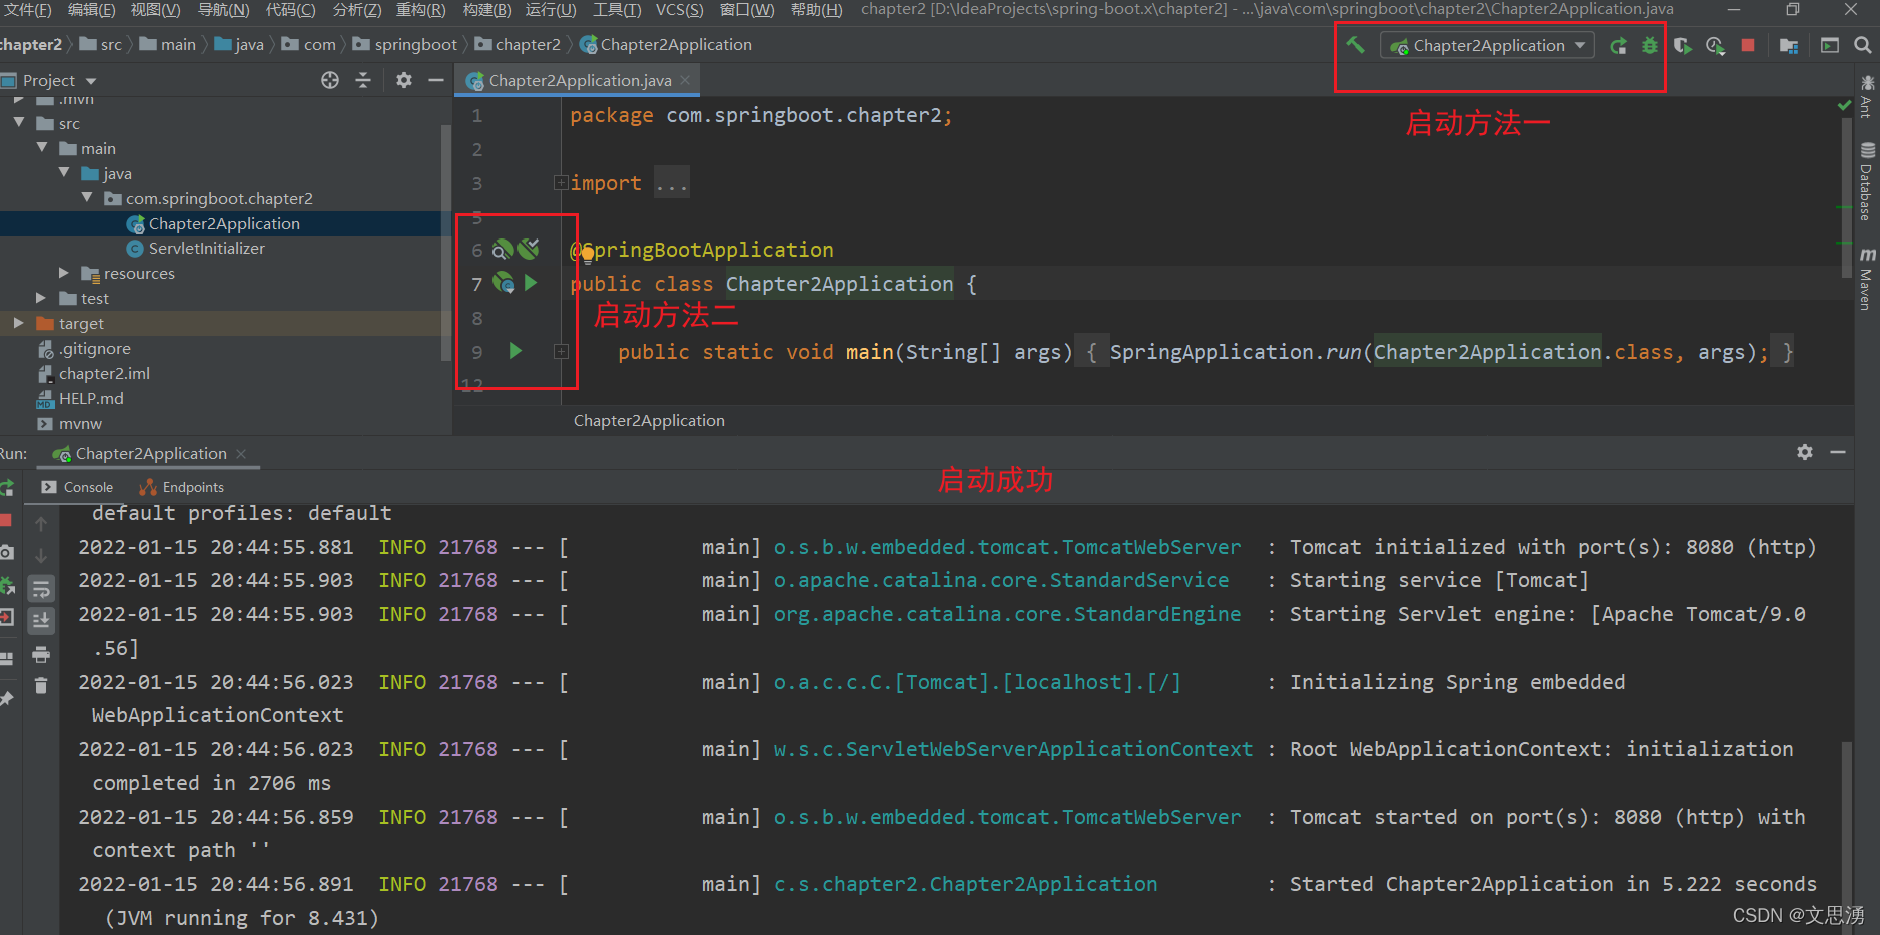Click the print icon in the console toolbar
Screen dimensions: 1880x935
41,655
